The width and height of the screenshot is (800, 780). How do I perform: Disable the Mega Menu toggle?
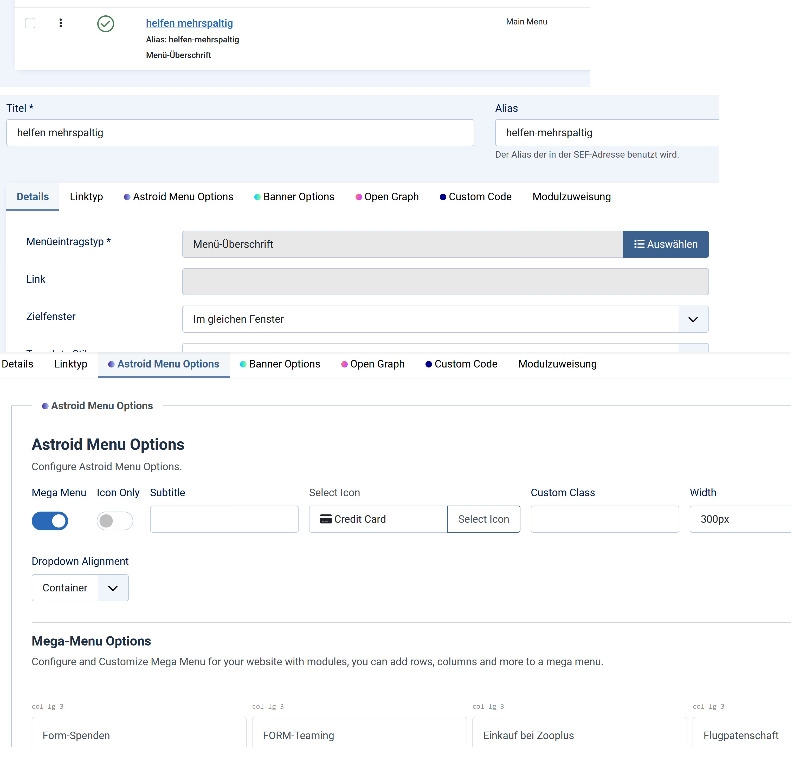[x=50, y=520]
